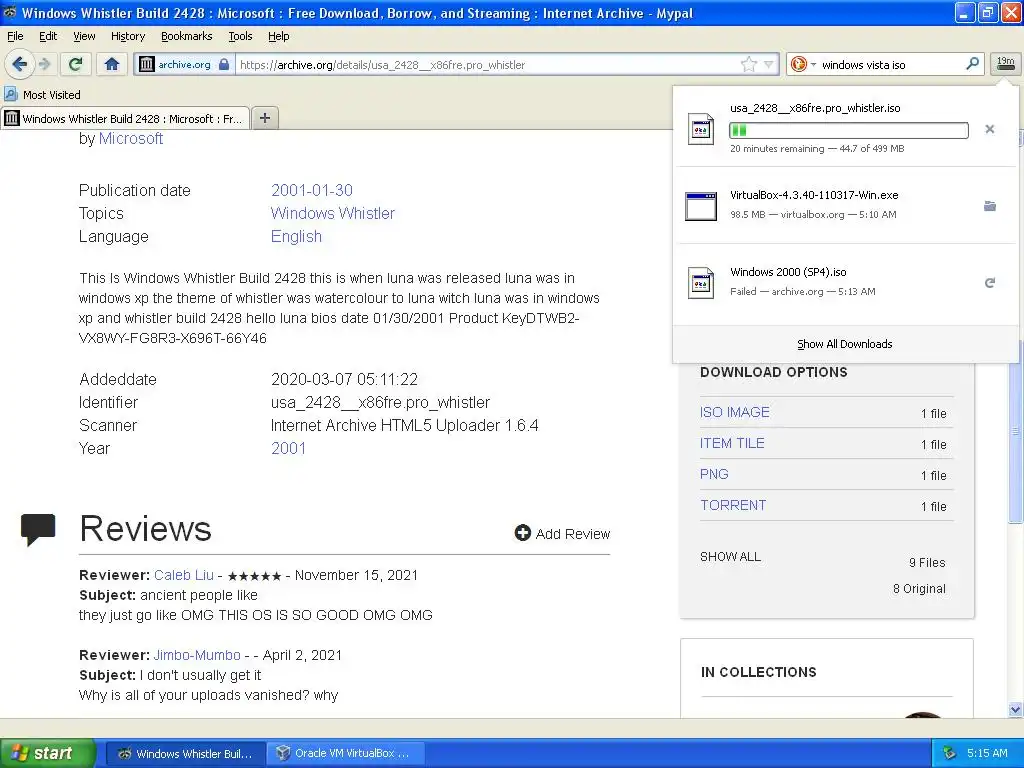Click the address bar URL field
The height and width of the screenshot is (768, 1024).
click(487, 65)
